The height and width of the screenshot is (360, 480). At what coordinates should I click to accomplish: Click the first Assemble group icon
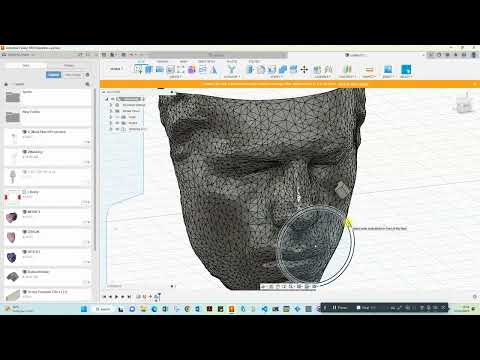tap(317, 69)
